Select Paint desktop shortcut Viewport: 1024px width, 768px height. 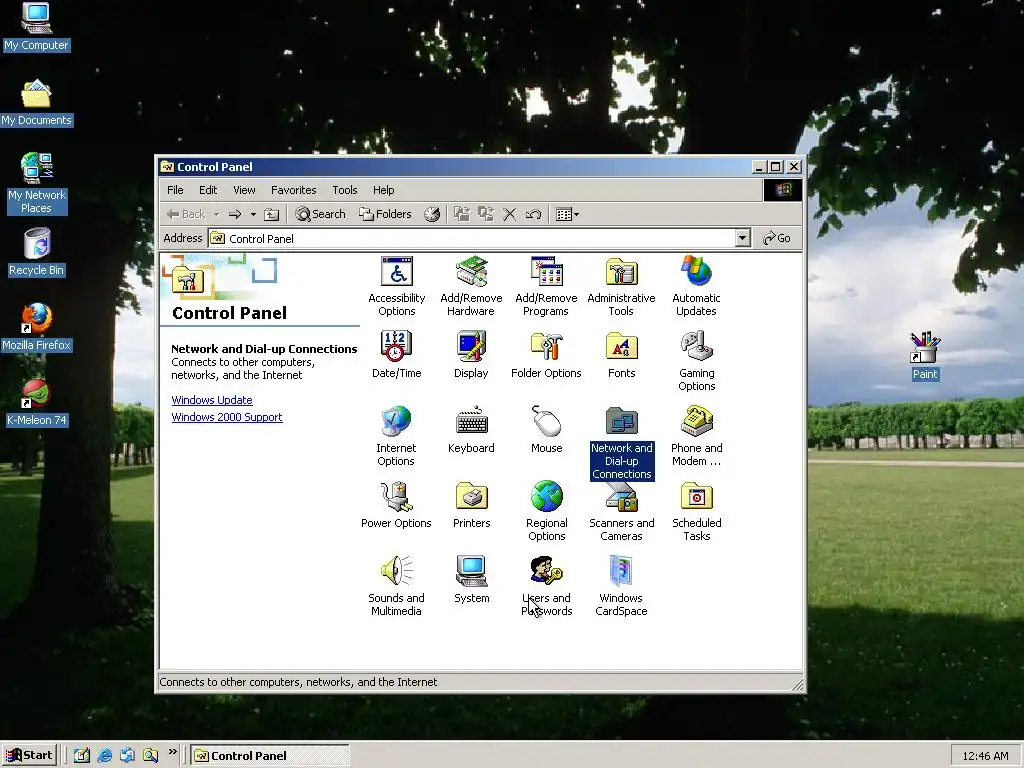coord(925,356)
